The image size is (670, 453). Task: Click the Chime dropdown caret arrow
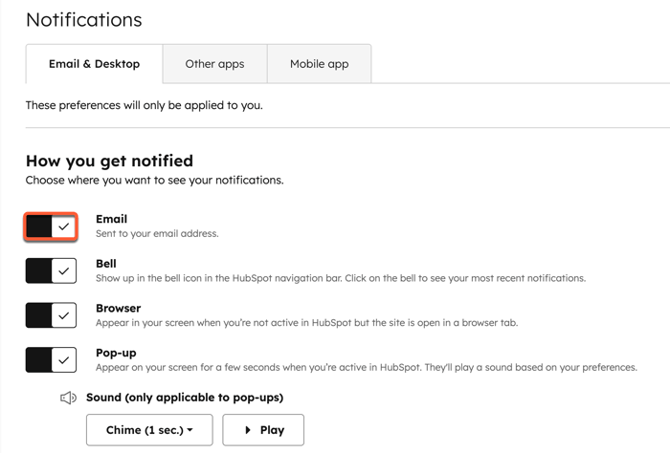tap(190, 430)
